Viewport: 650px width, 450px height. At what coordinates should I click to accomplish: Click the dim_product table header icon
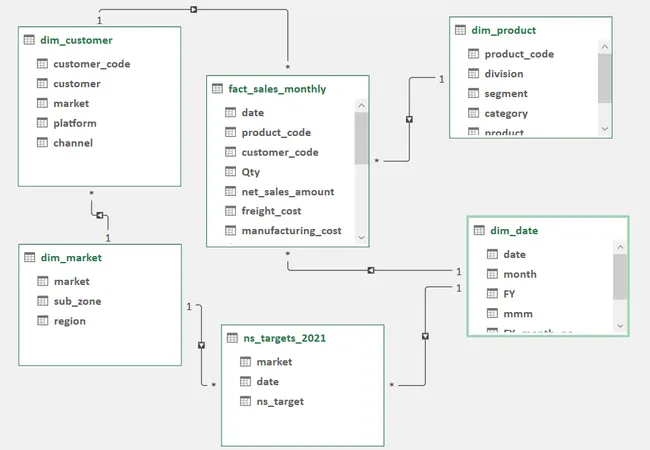tap(460, 30)
